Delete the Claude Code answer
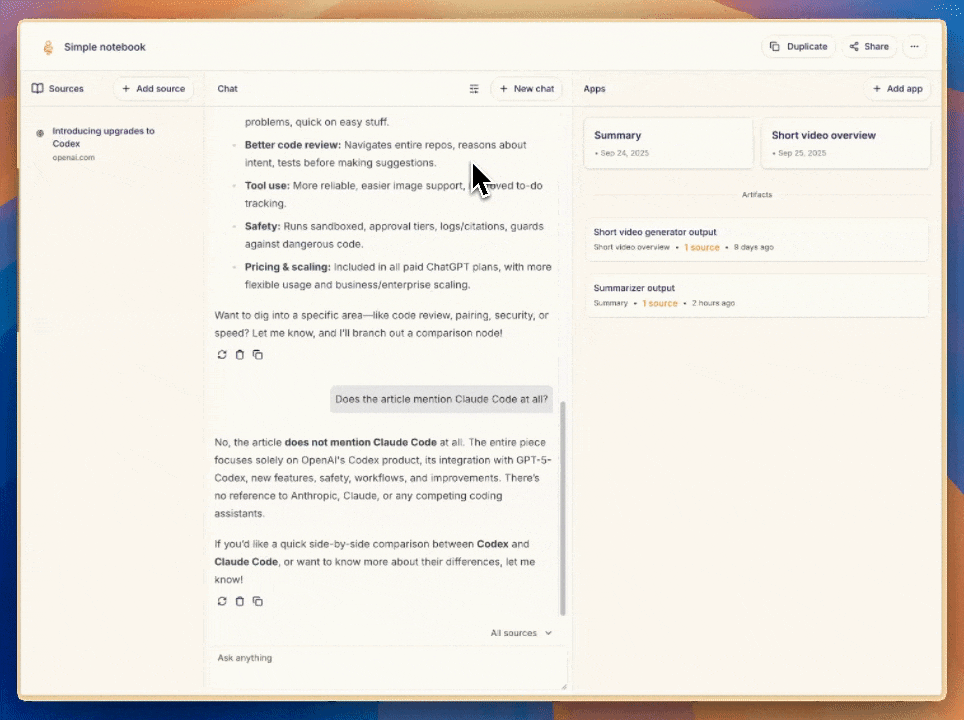Image resolution: width=964 pixels, height=720 pixels. [240, 601]
